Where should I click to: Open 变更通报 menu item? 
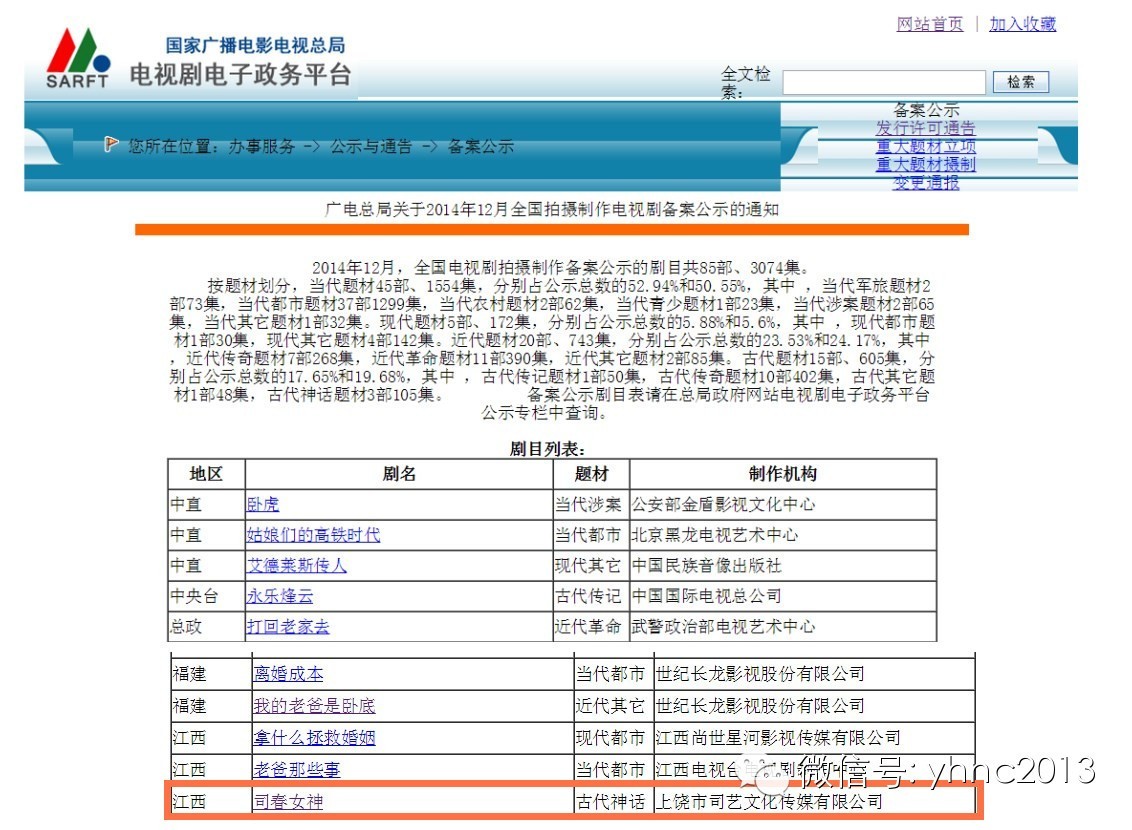point(925,183)
